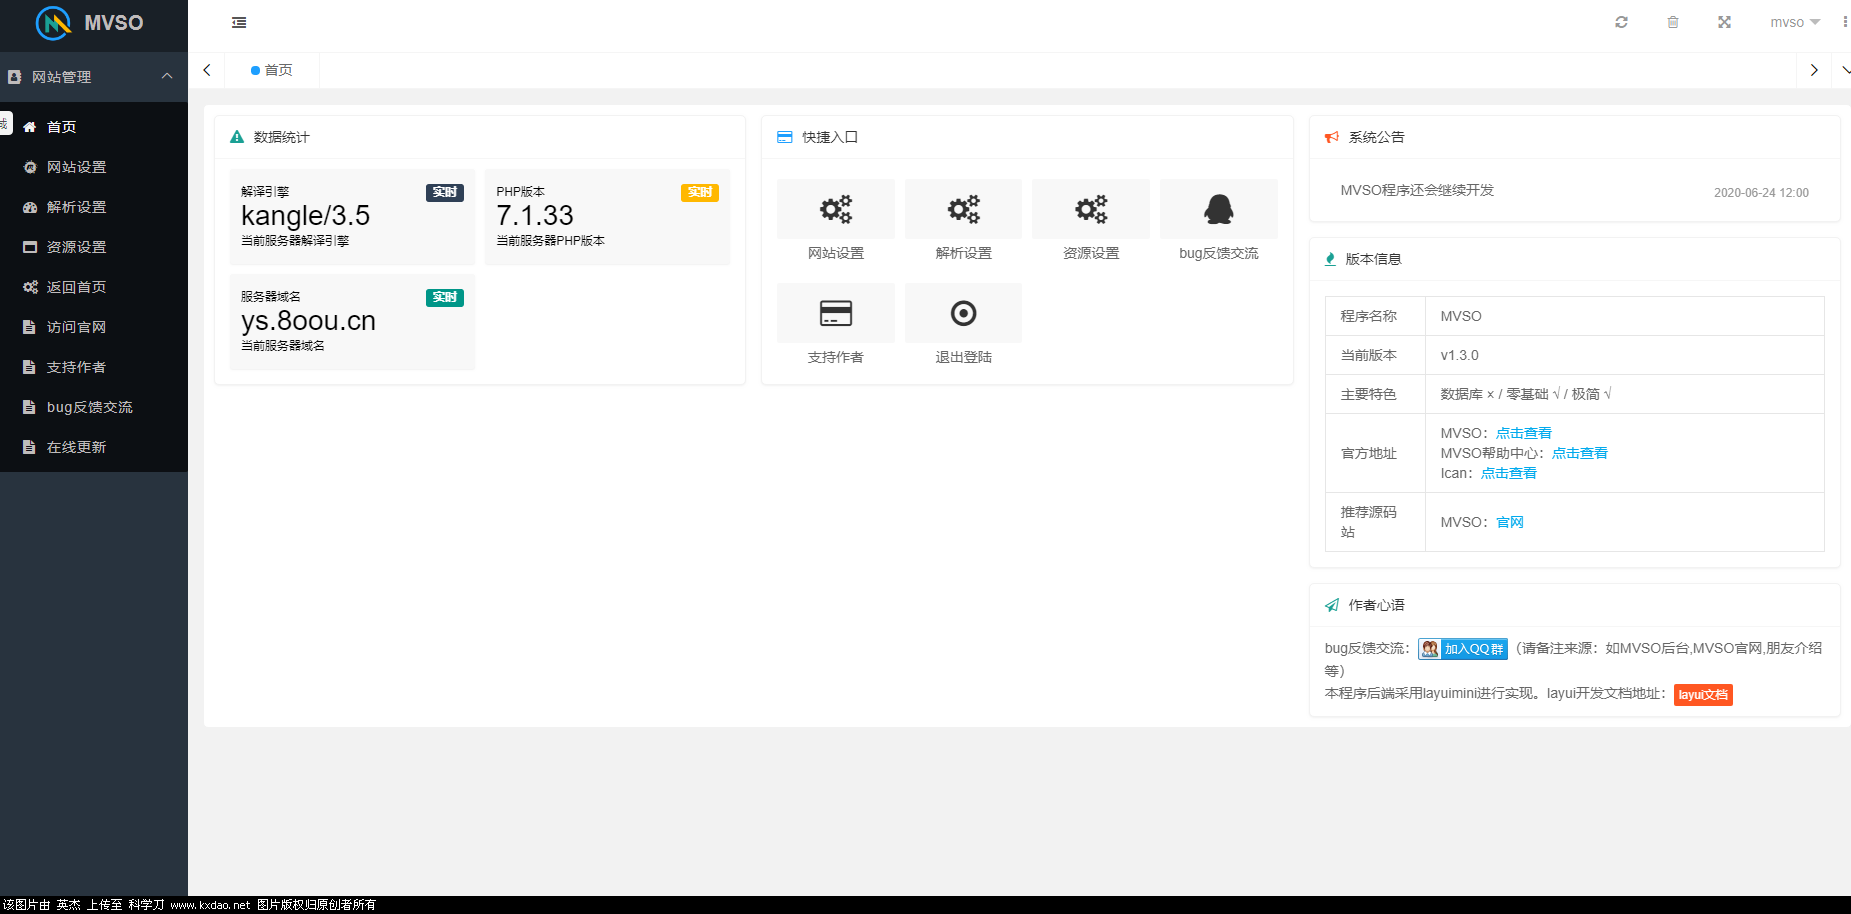Viewport: 1851px width, 914px height.
Task: Click the 支持作者 credit card icon
Action: [x=836, y=313]
